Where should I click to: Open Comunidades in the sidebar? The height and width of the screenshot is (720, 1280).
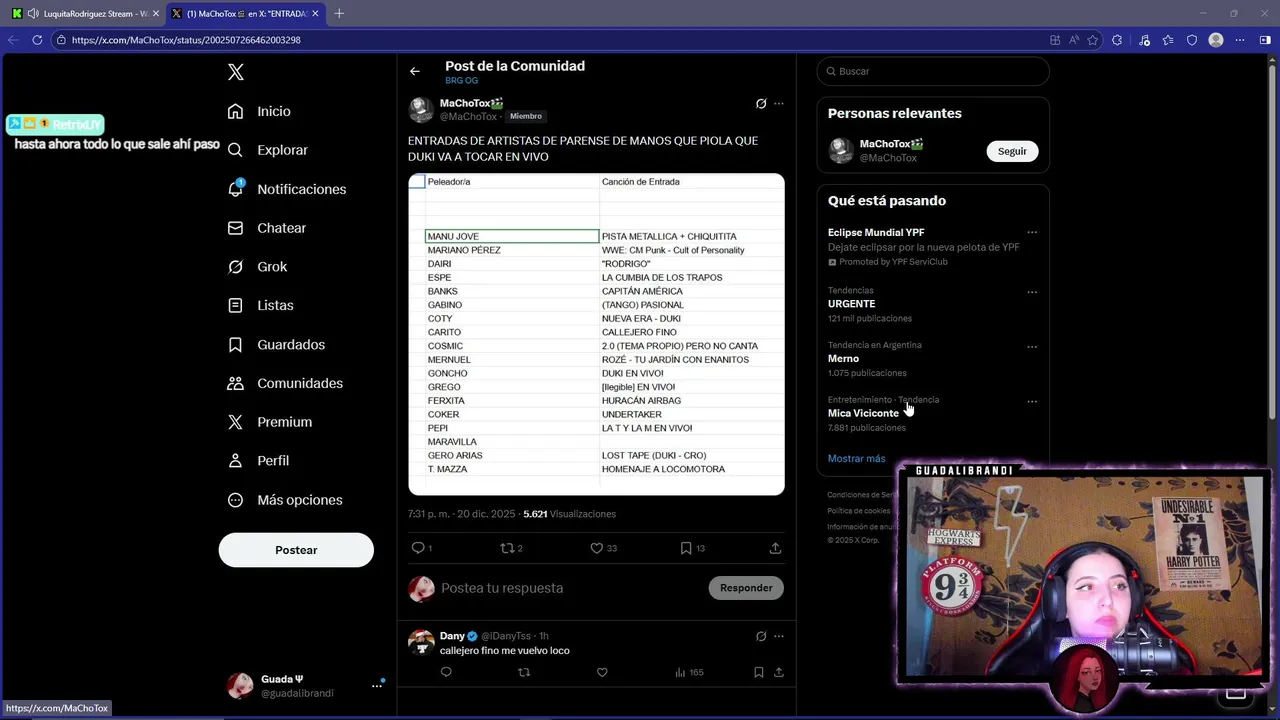tap(286, 383)
